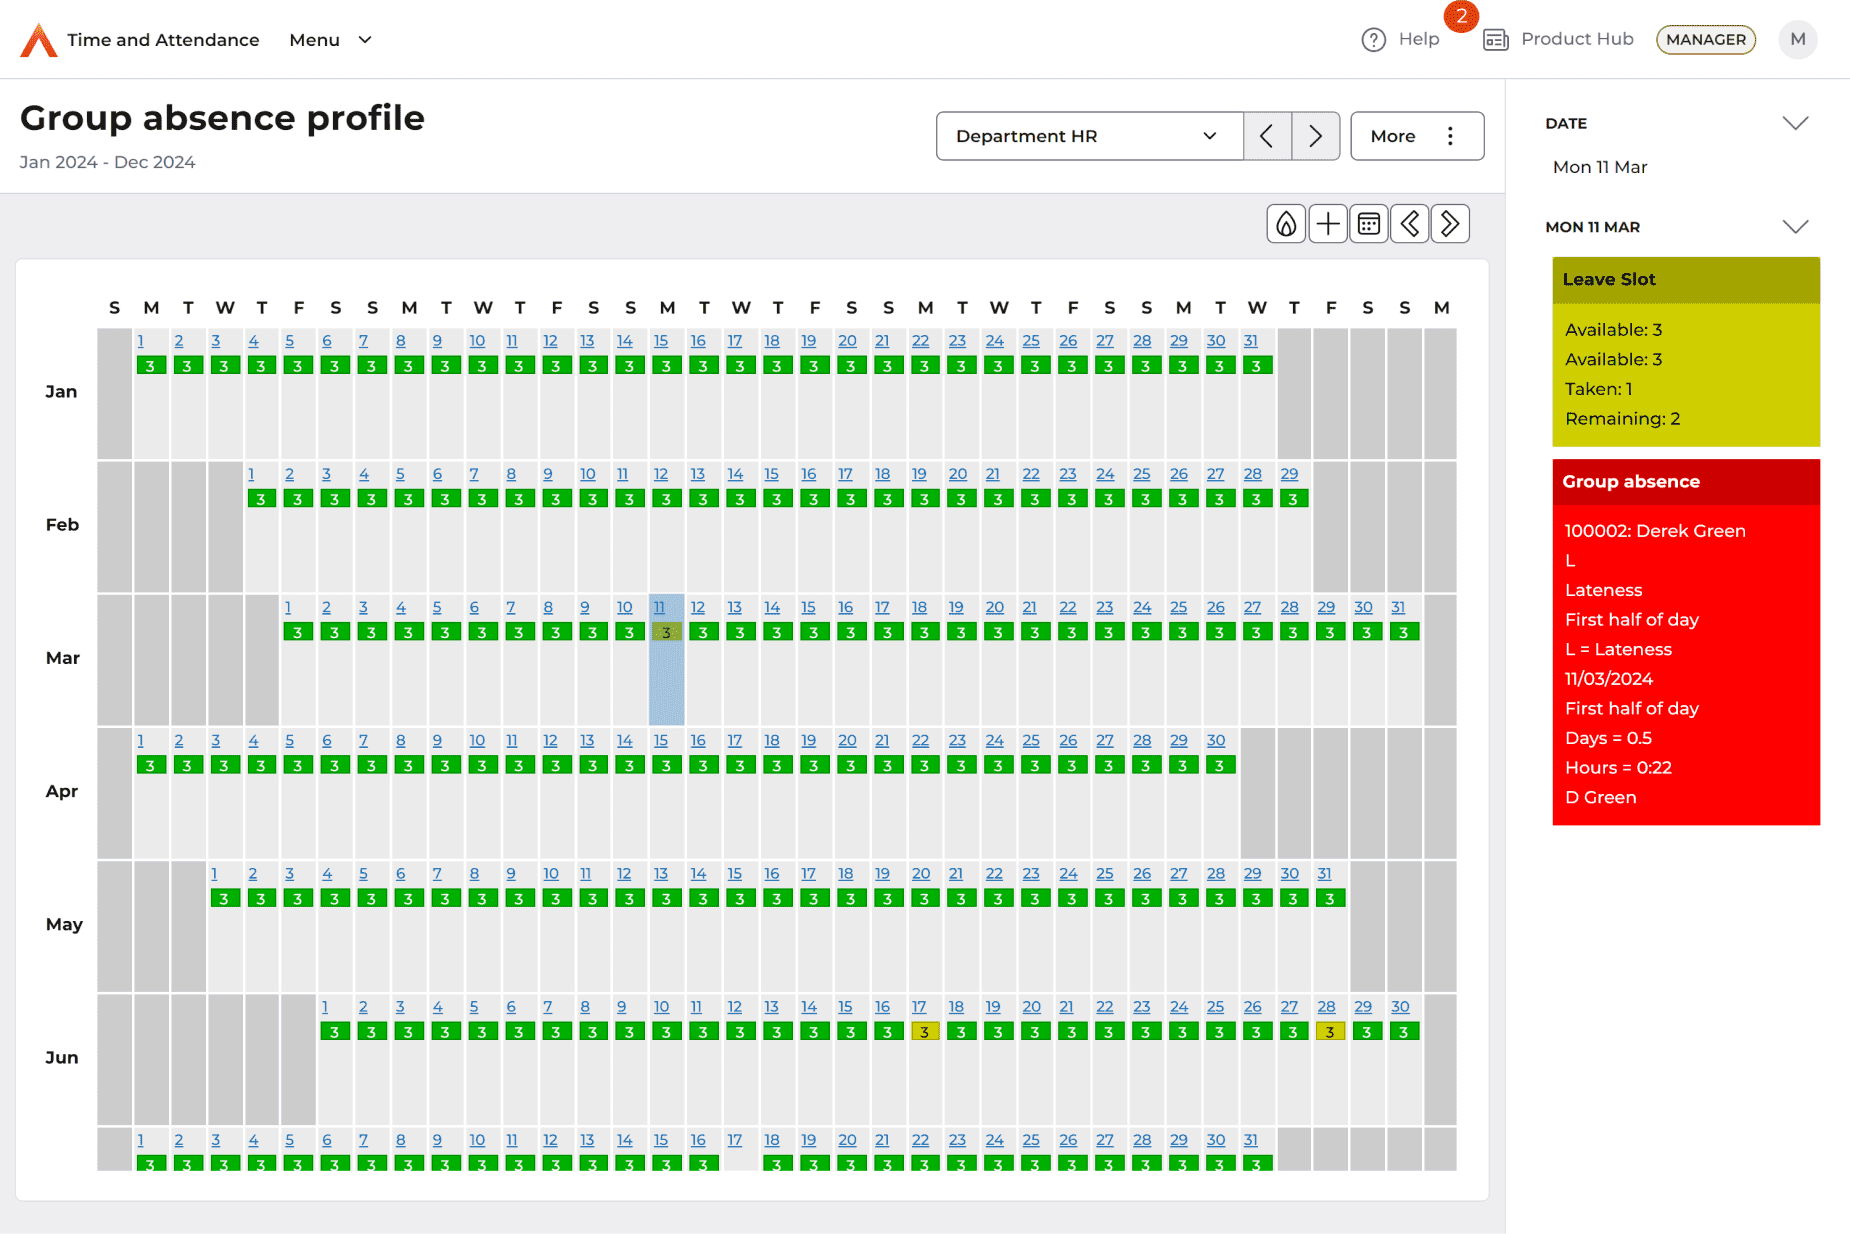1850x1234 pixels.
Task: Open the calendar view icon
Action: [1369, 224]
